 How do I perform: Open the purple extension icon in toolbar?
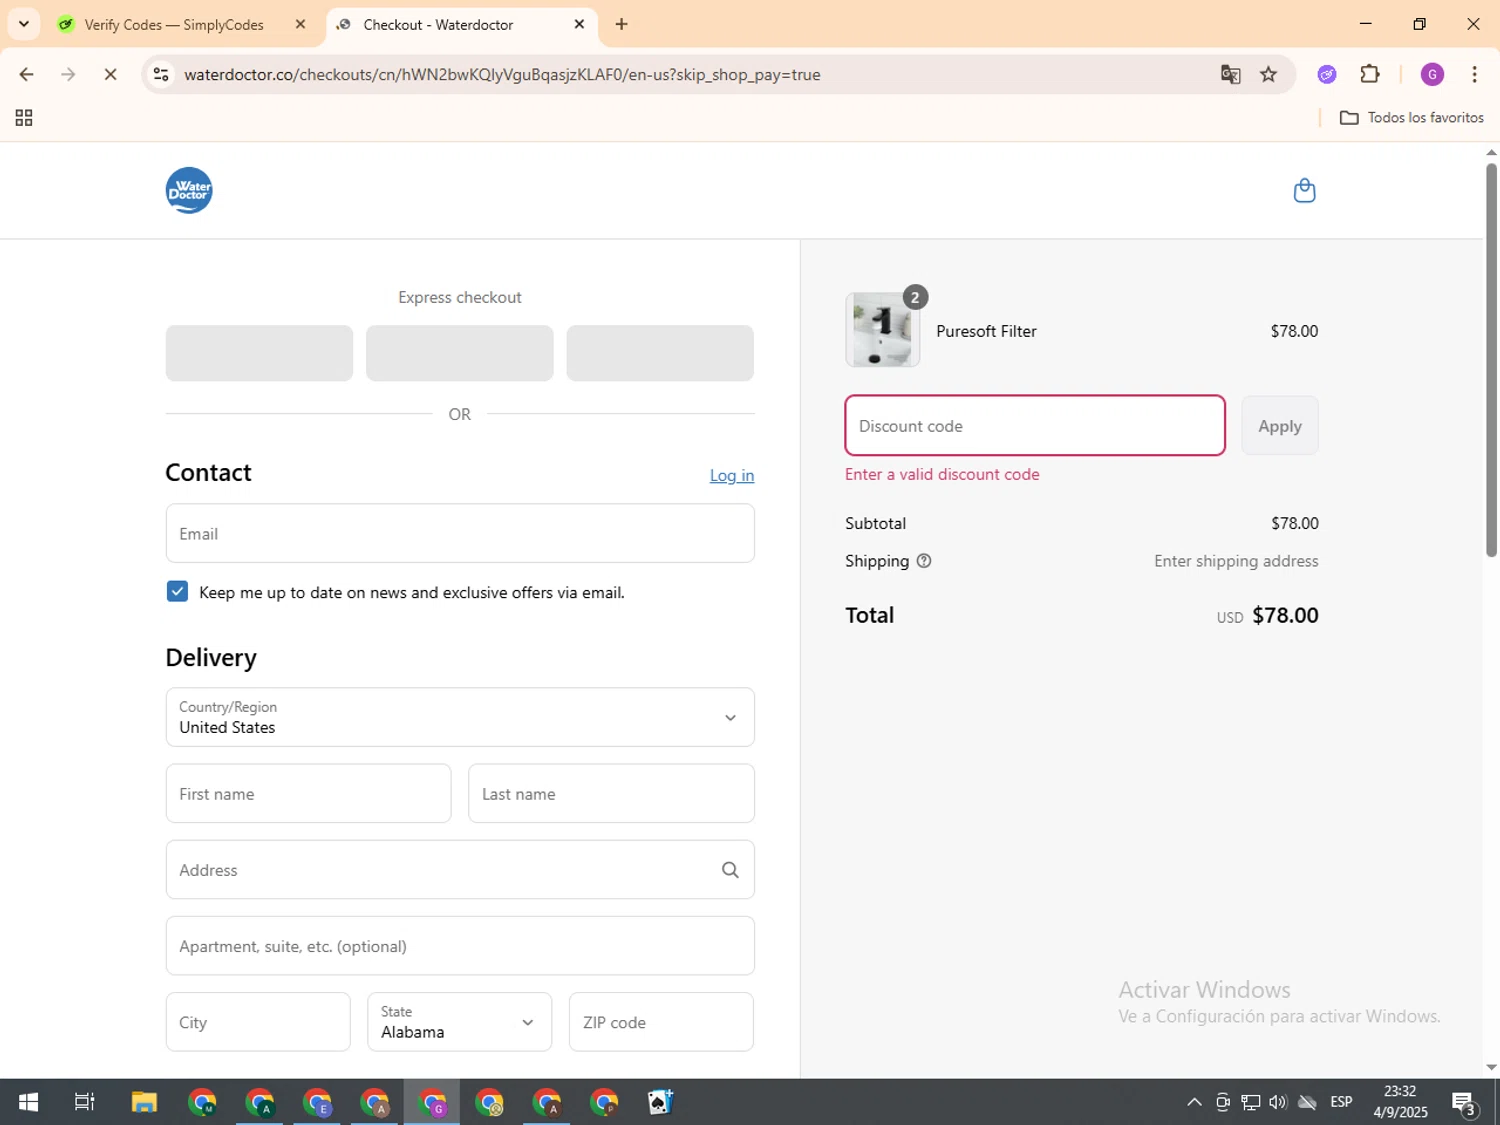(x=1327, y=74)
